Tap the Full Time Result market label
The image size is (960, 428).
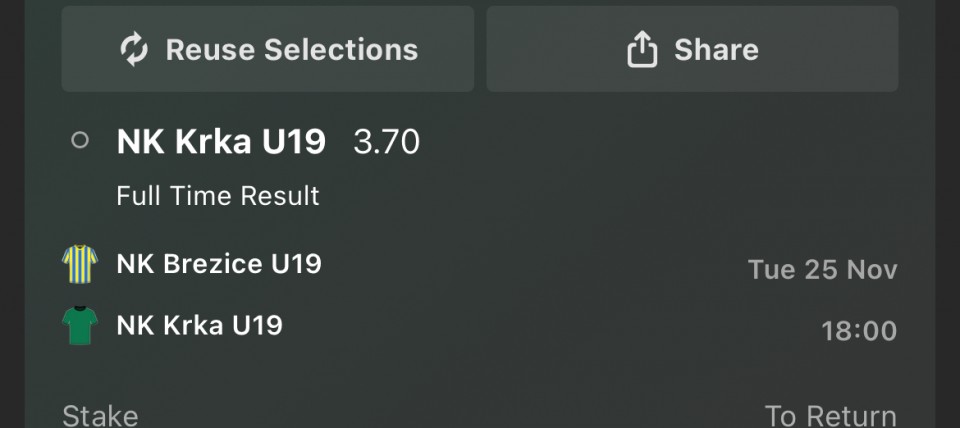pos(218,196)
